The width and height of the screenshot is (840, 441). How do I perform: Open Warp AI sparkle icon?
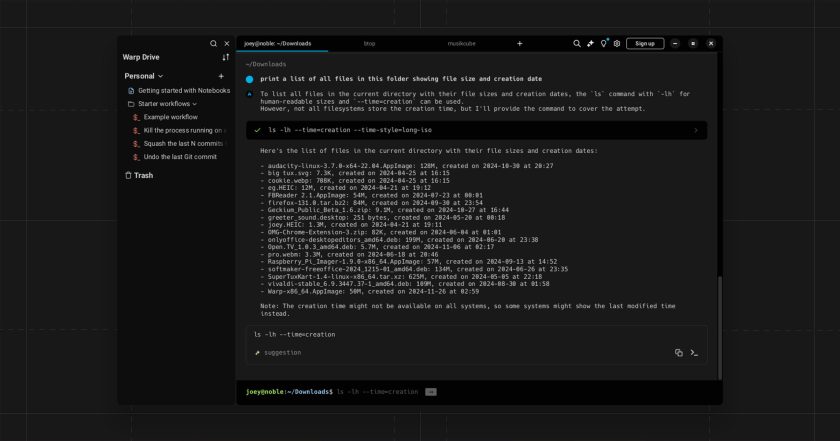tap(590, 43)
